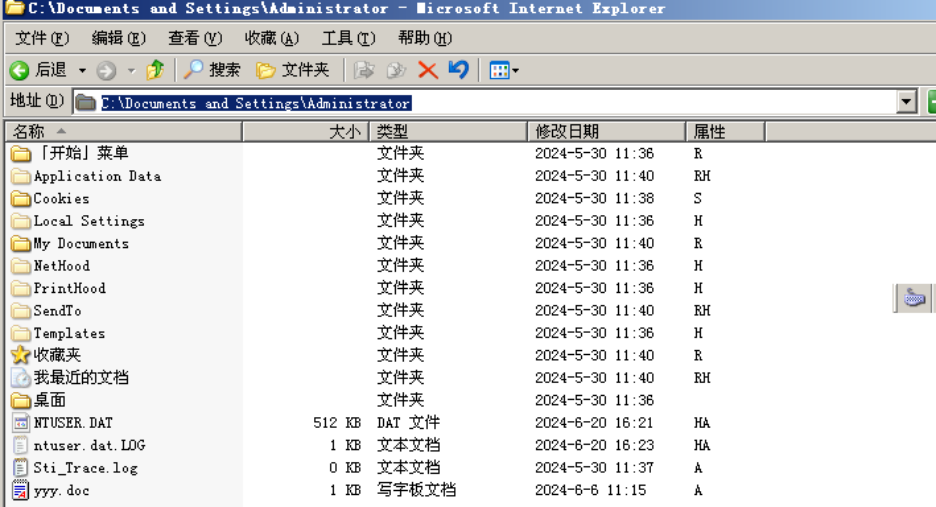
Task: Sort by 属性 column header
Action: point(725,131)
